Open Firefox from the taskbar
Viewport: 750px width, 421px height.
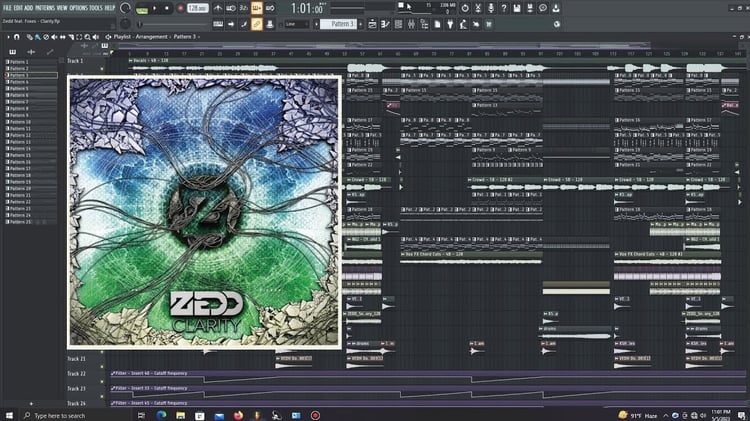pyautogui.click(x=238, y=415)
